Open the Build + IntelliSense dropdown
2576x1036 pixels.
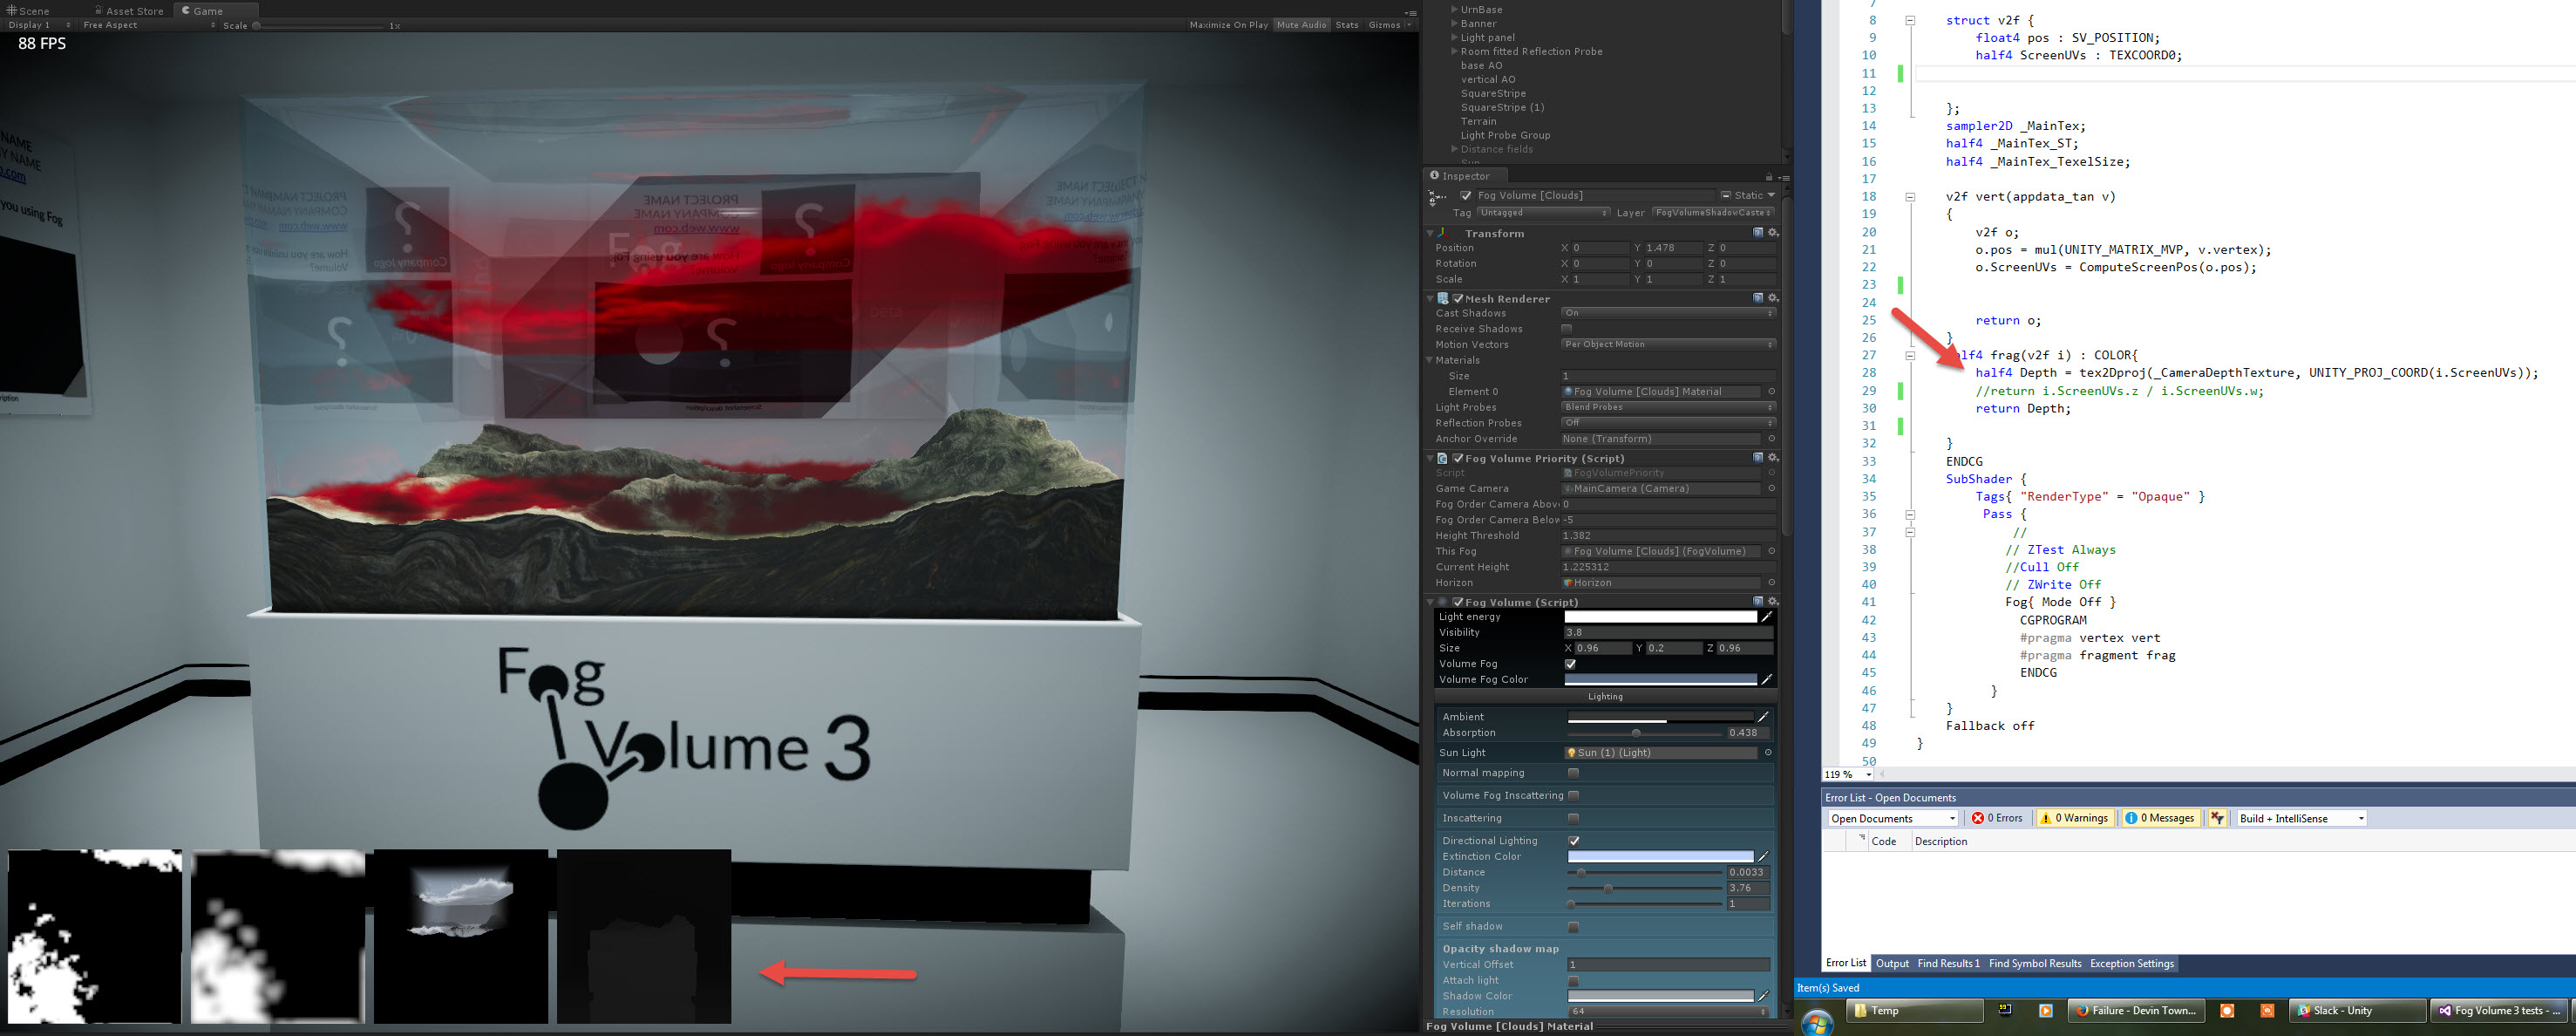point(2300,818)
